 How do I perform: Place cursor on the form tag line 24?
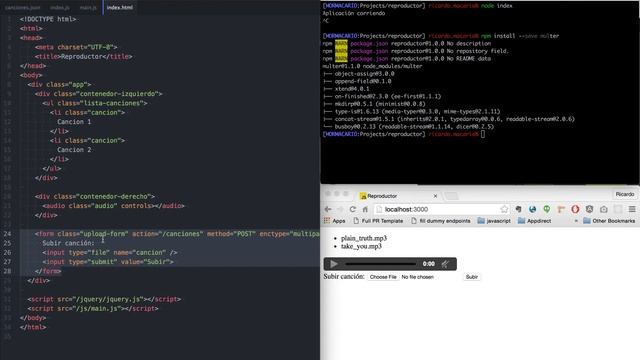tap(177, 234)
